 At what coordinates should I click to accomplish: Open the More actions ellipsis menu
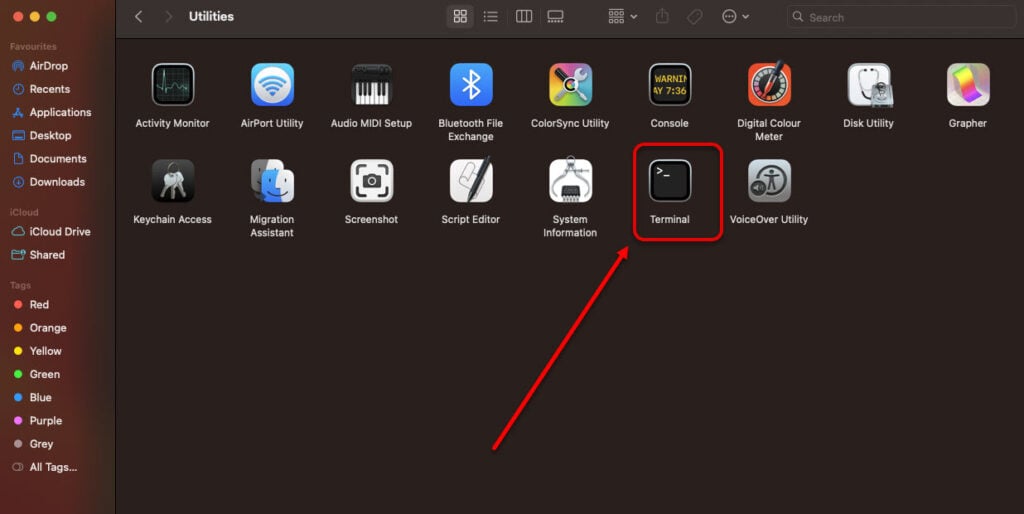[735, 17]
